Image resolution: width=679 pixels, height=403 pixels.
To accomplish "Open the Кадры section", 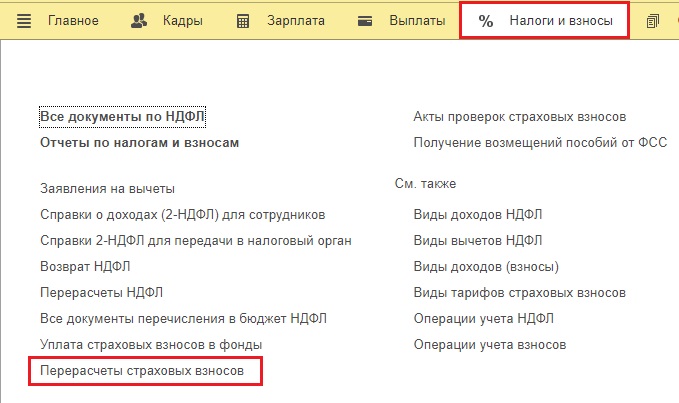I will (183, 21).
